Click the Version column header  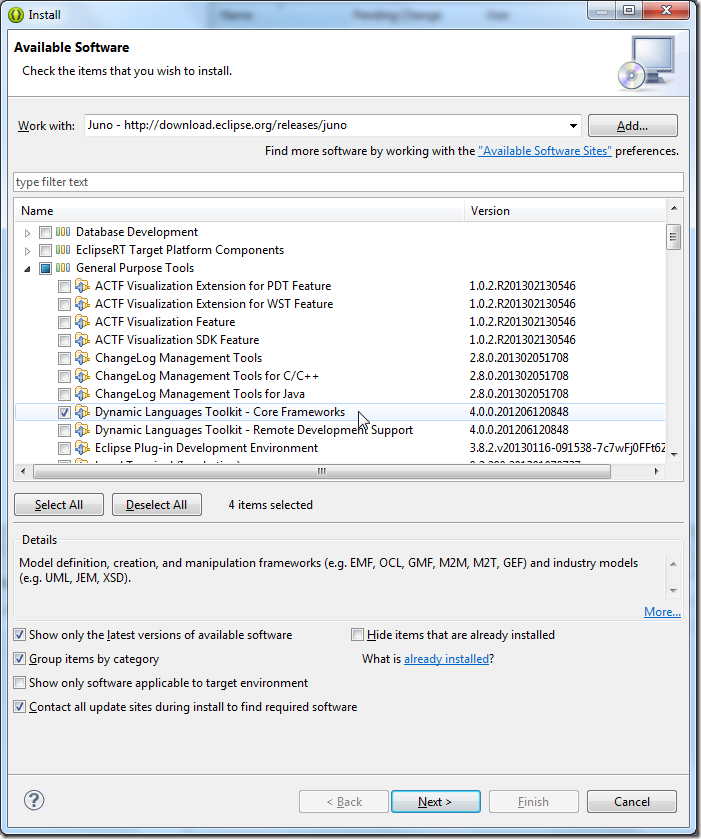(x=565, y=211)
